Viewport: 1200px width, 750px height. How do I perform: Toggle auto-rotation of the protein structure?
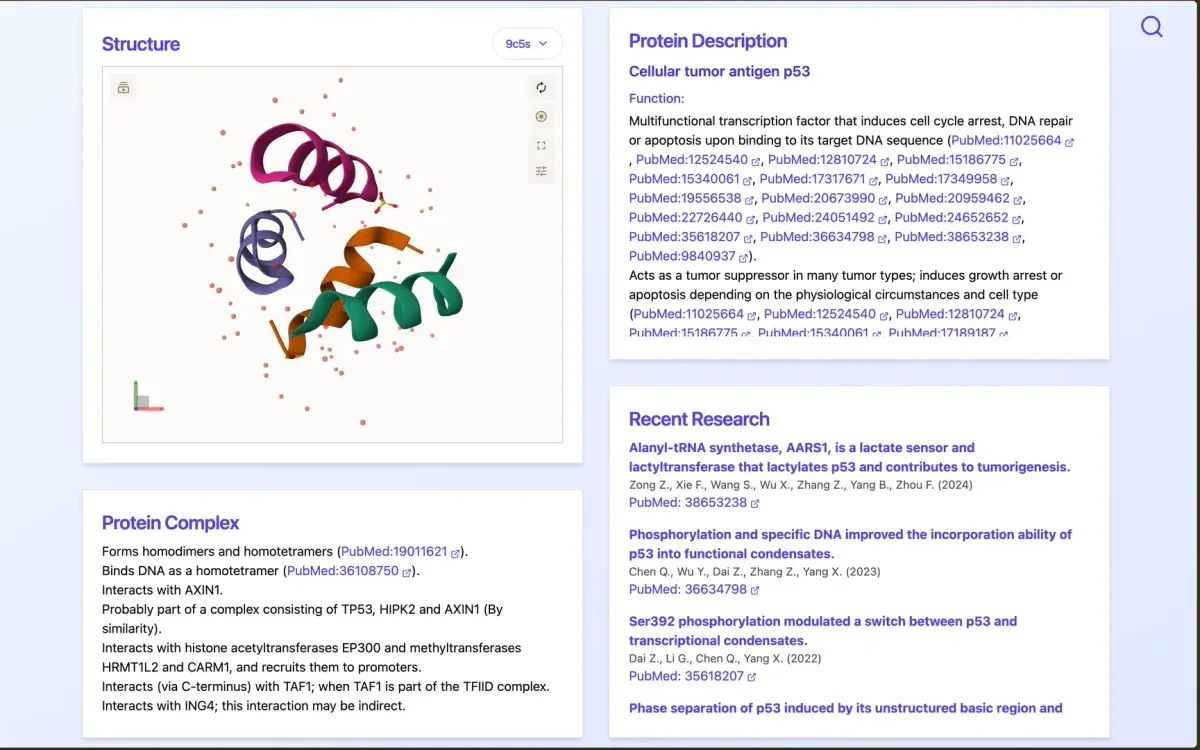541,117
